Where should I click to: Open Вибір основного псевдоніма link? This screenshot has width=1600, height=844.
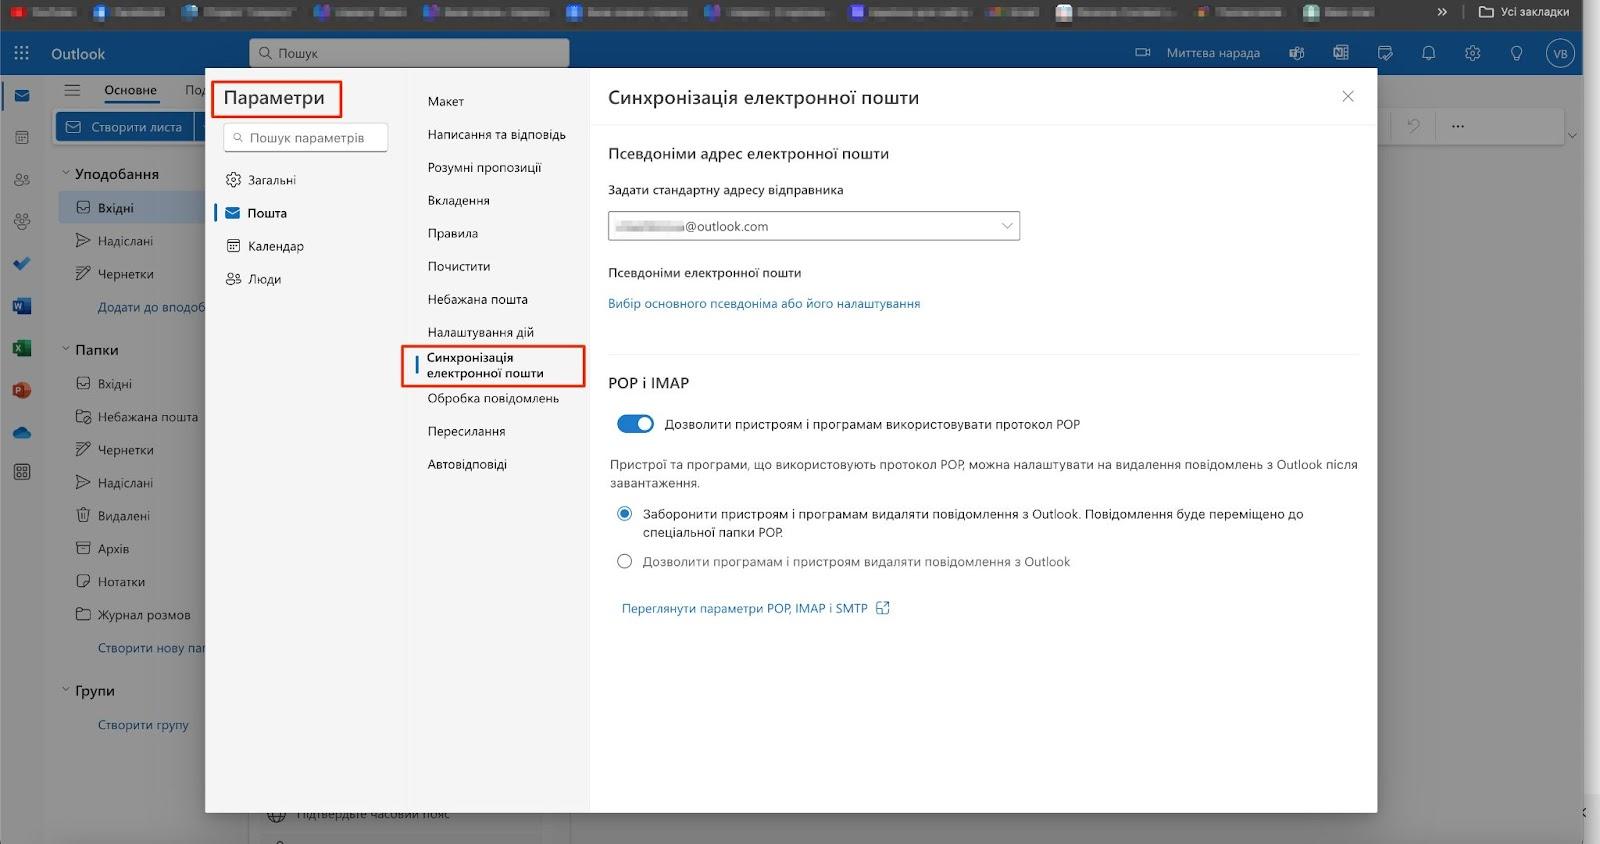tap(764, 303)
